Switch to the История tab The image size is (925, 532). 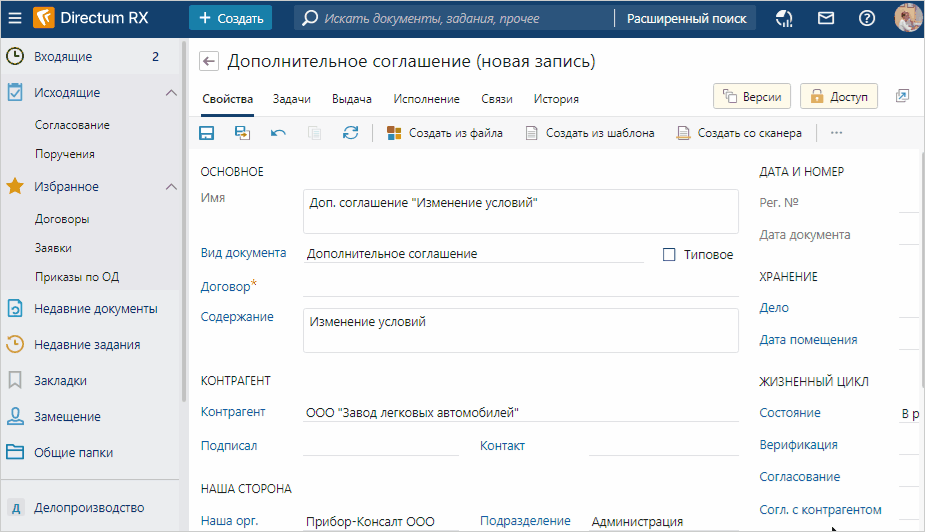[556, 99]
